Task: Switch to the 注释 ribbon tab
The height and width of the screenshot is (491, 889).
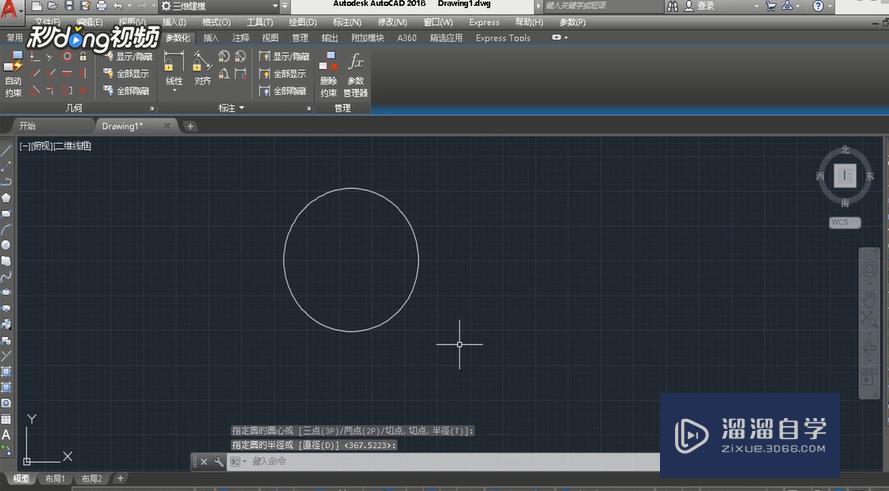Action: [240, 38]
